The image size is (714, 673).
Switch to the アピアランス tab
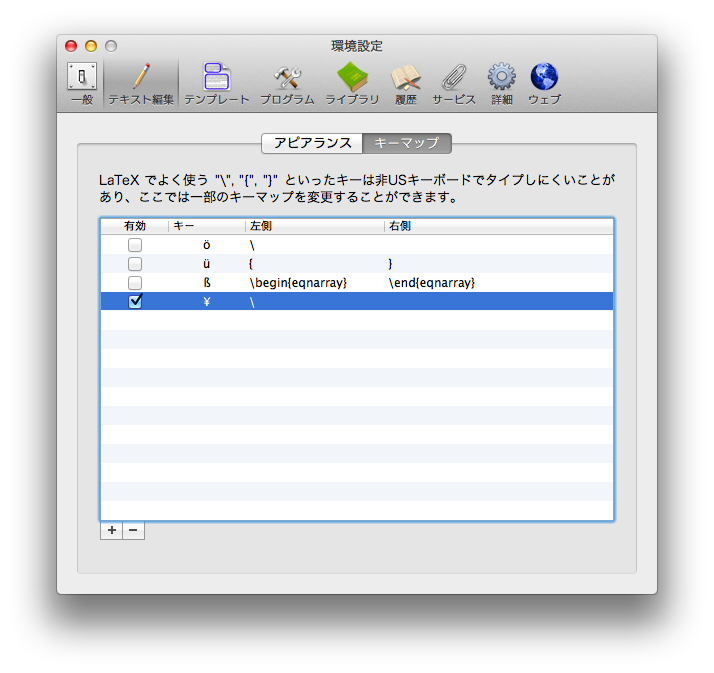312,143
